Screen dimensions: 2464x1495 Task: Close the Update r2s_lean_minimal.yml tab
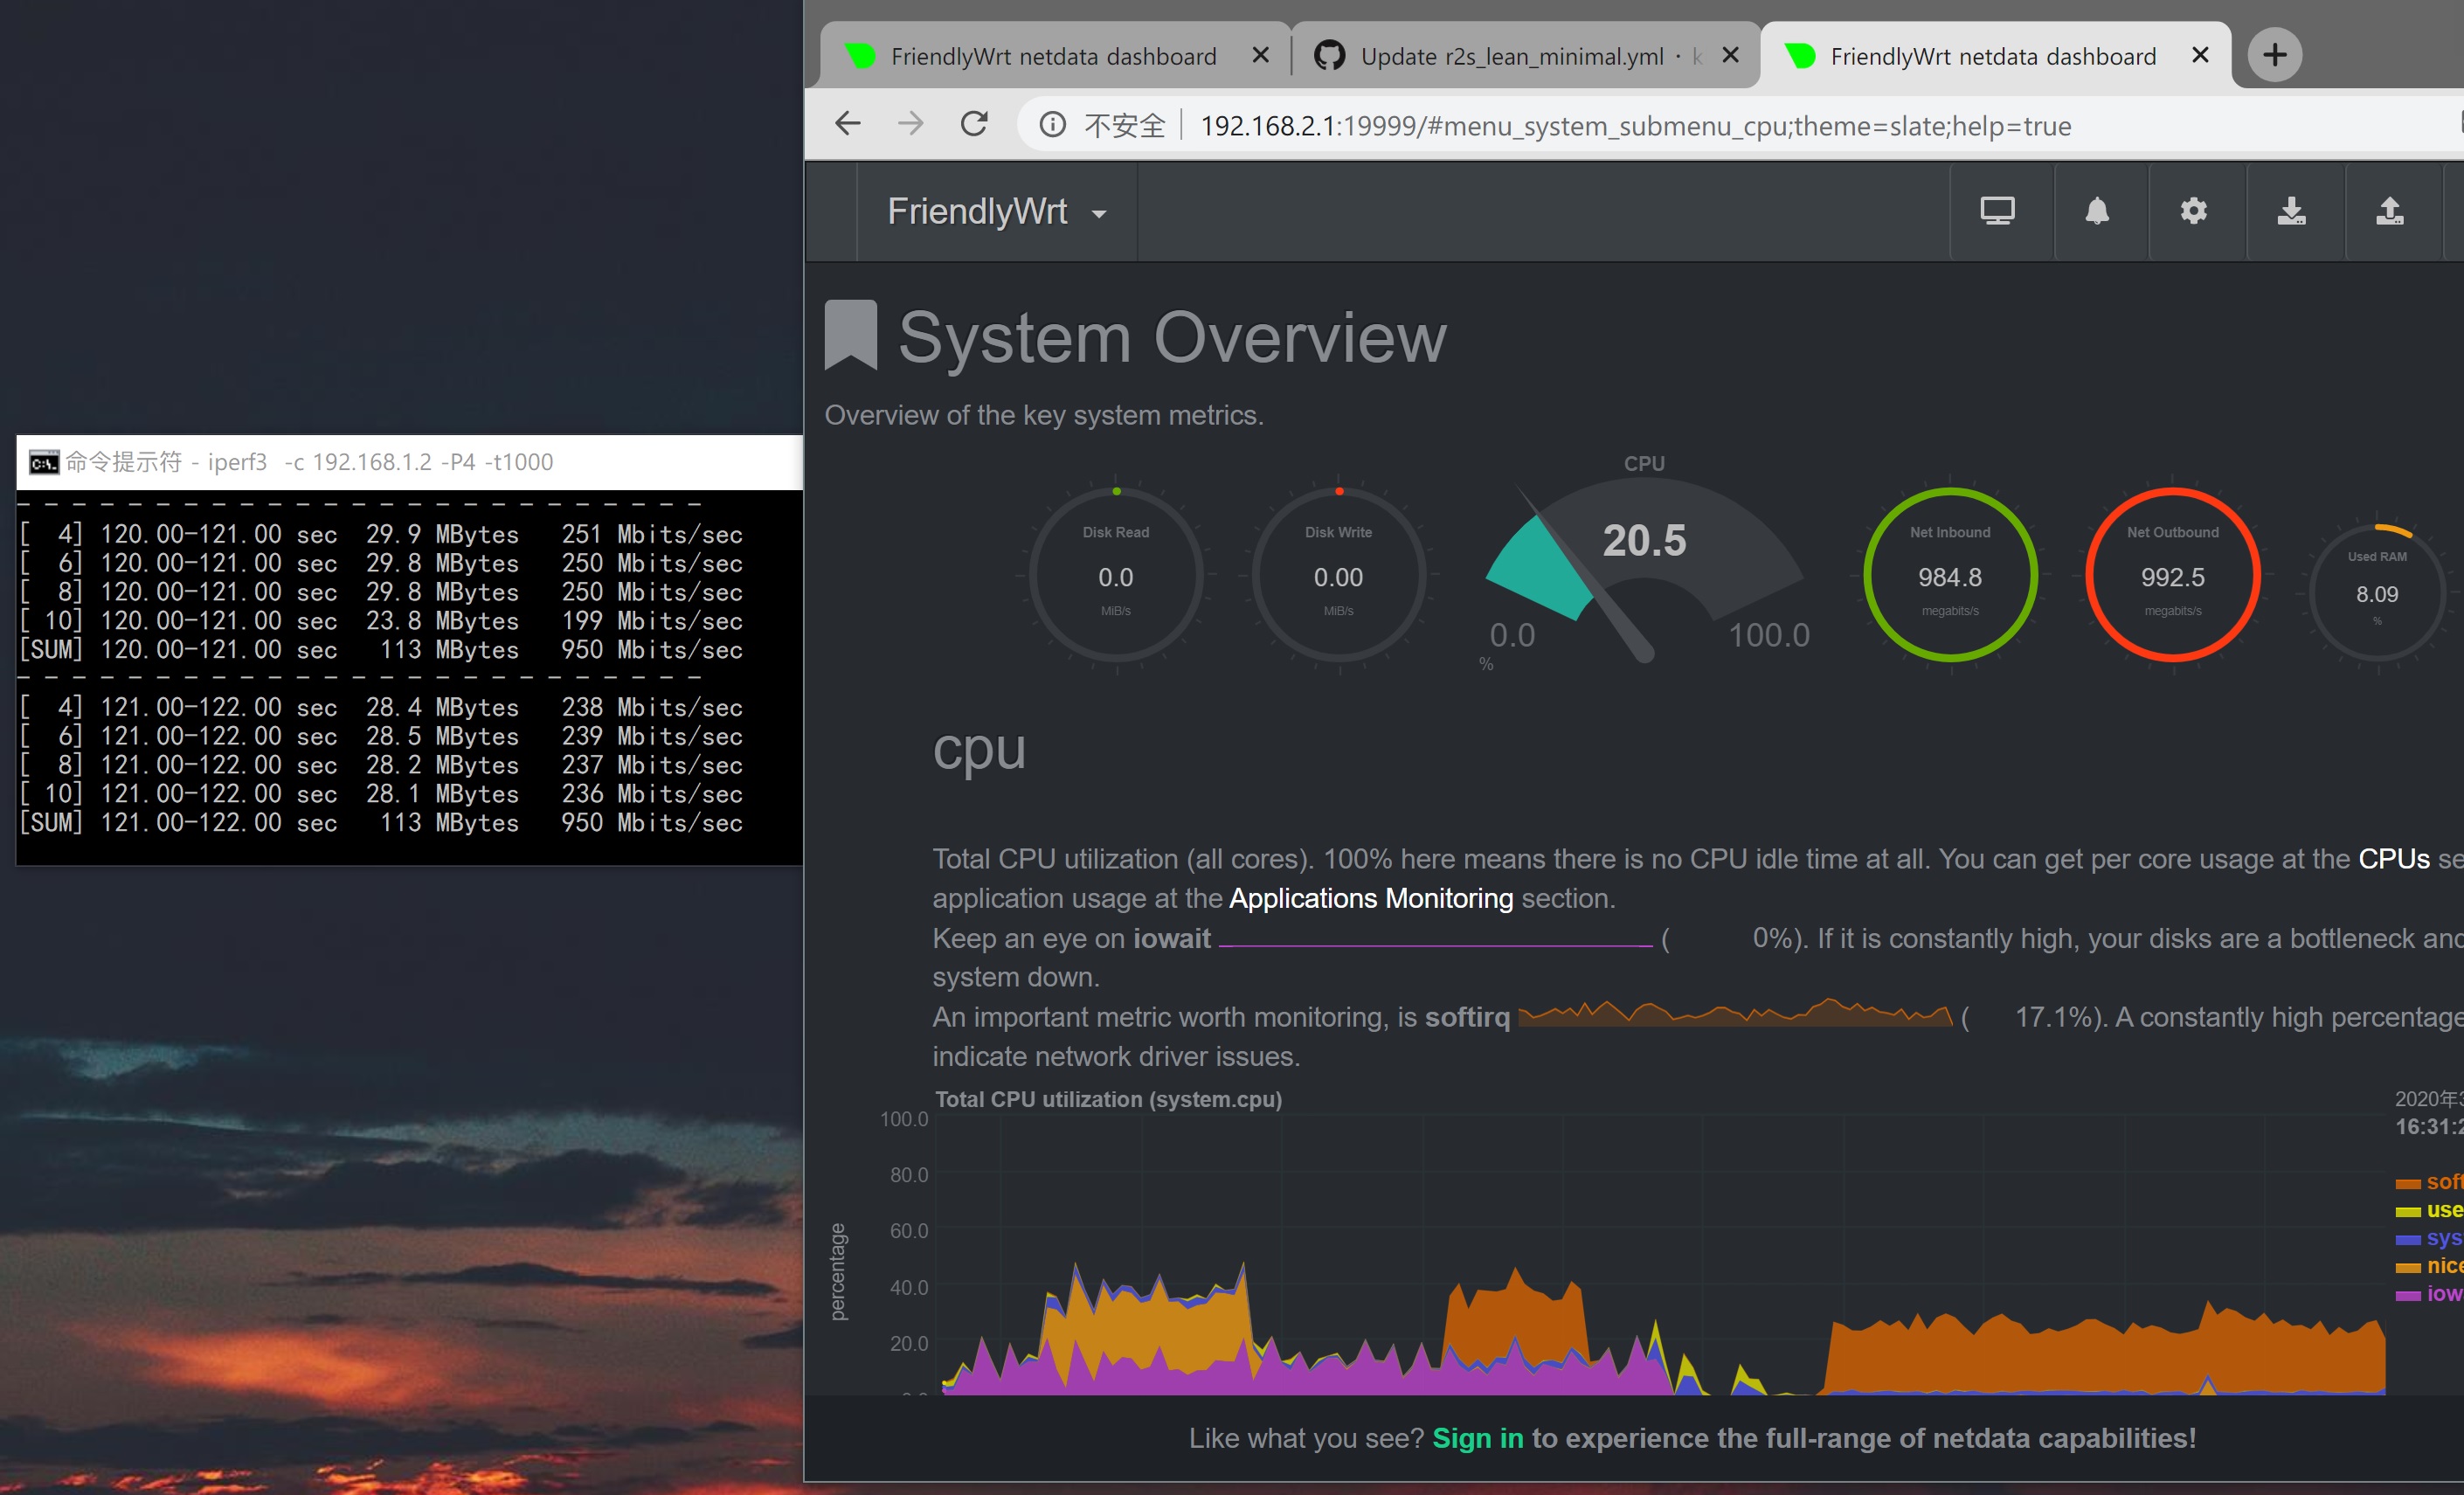point(1730,55)
